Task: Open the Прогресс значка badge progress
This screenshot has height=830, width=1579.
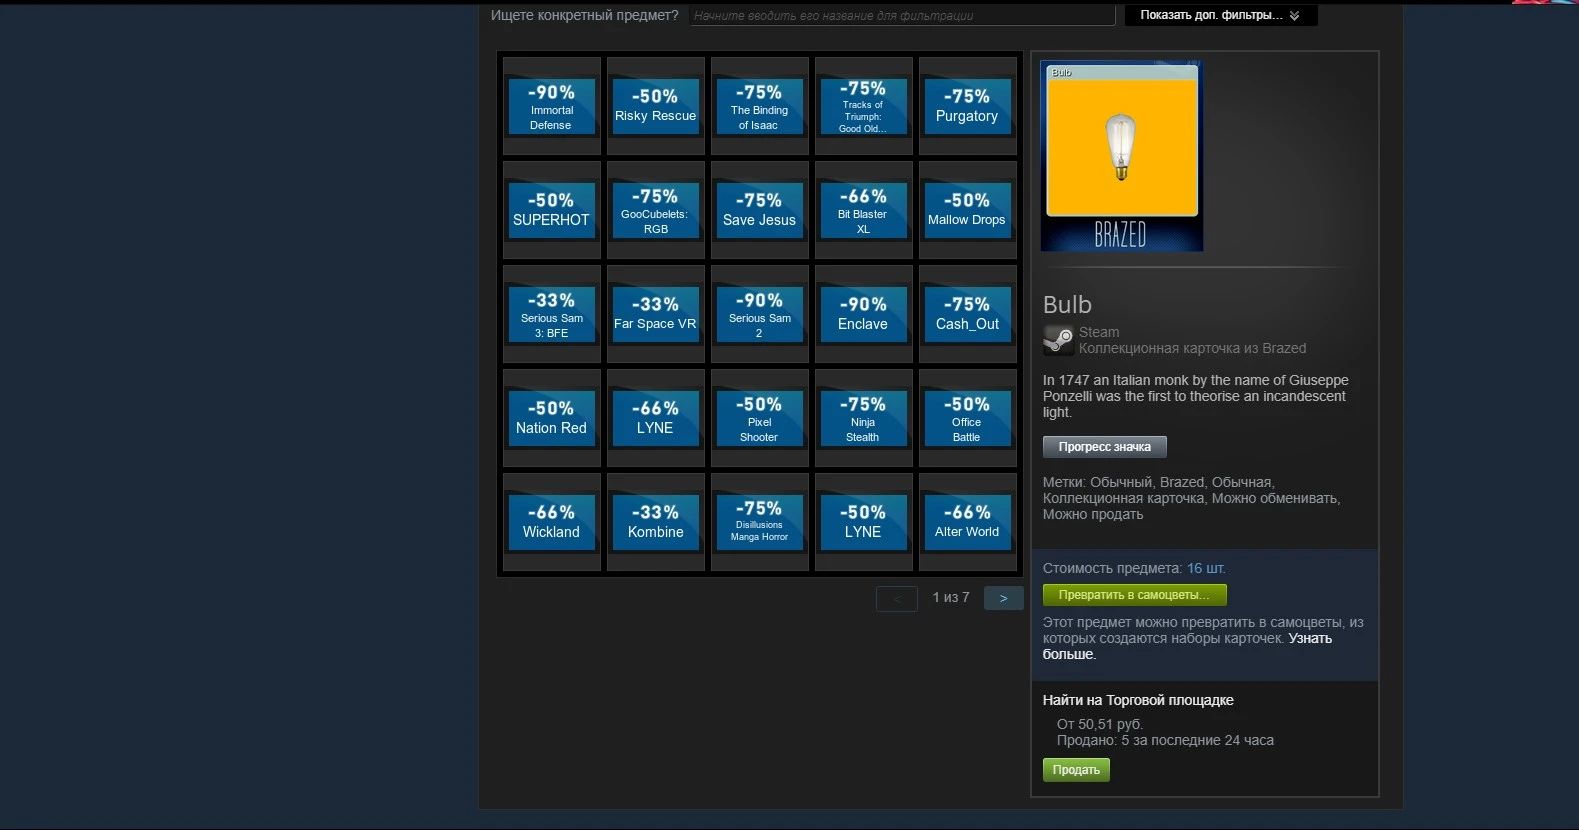Action: [x=1105, y=447]
